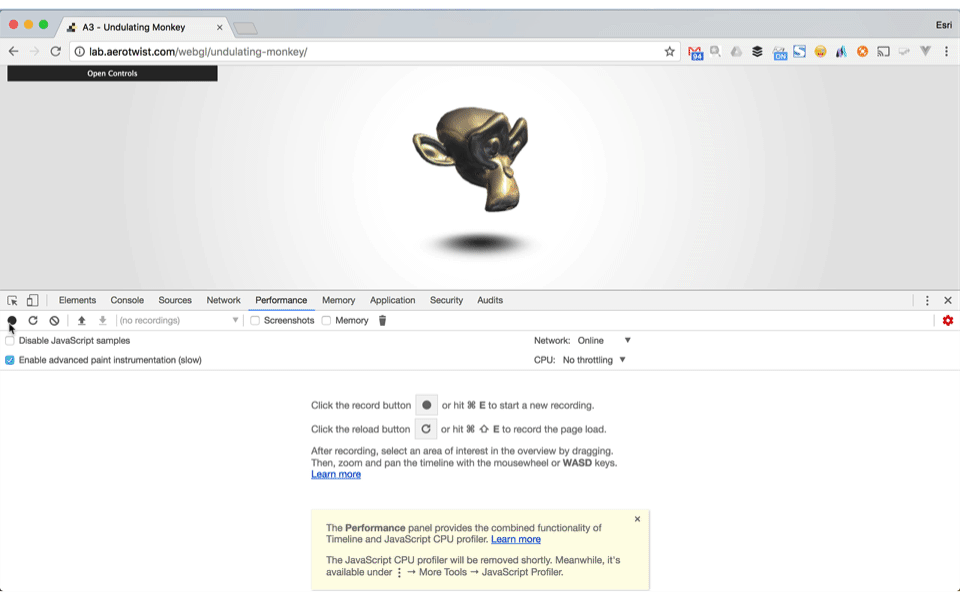Activate the inspect element picker icon
This screenshot has height=600, width=960.
point(12,301)
